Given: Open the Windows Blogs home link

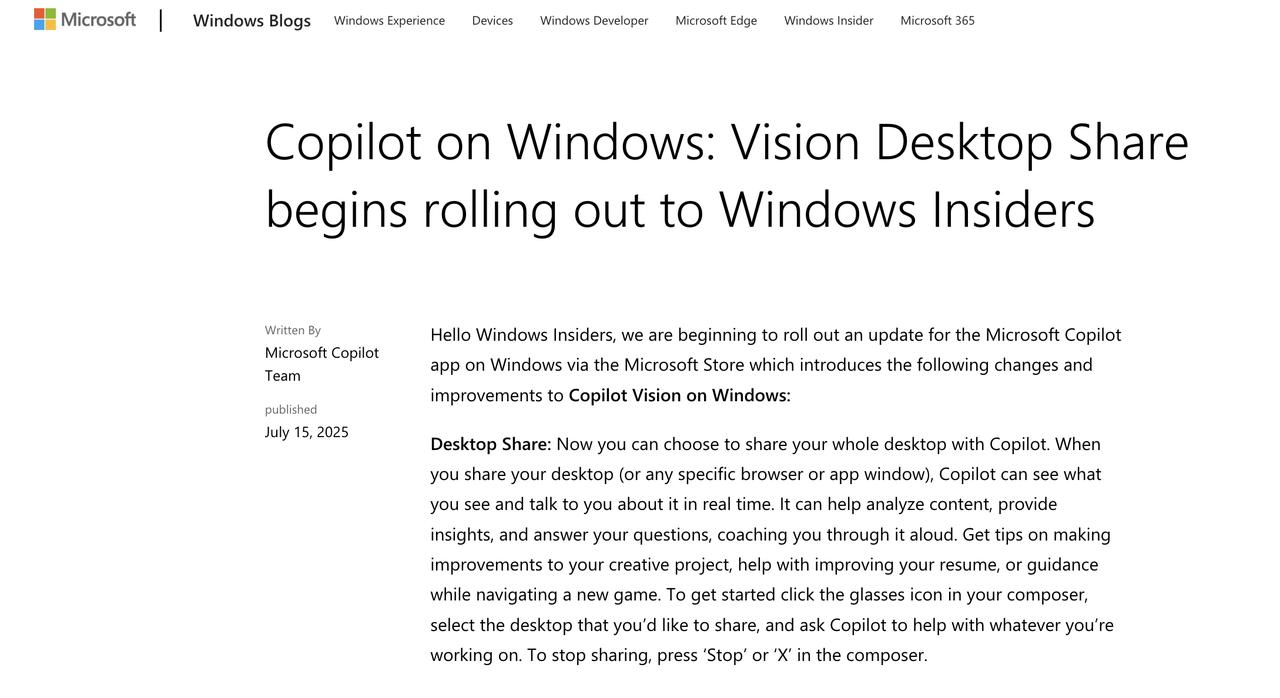Looking at the screenshot, I should point(252,20).
